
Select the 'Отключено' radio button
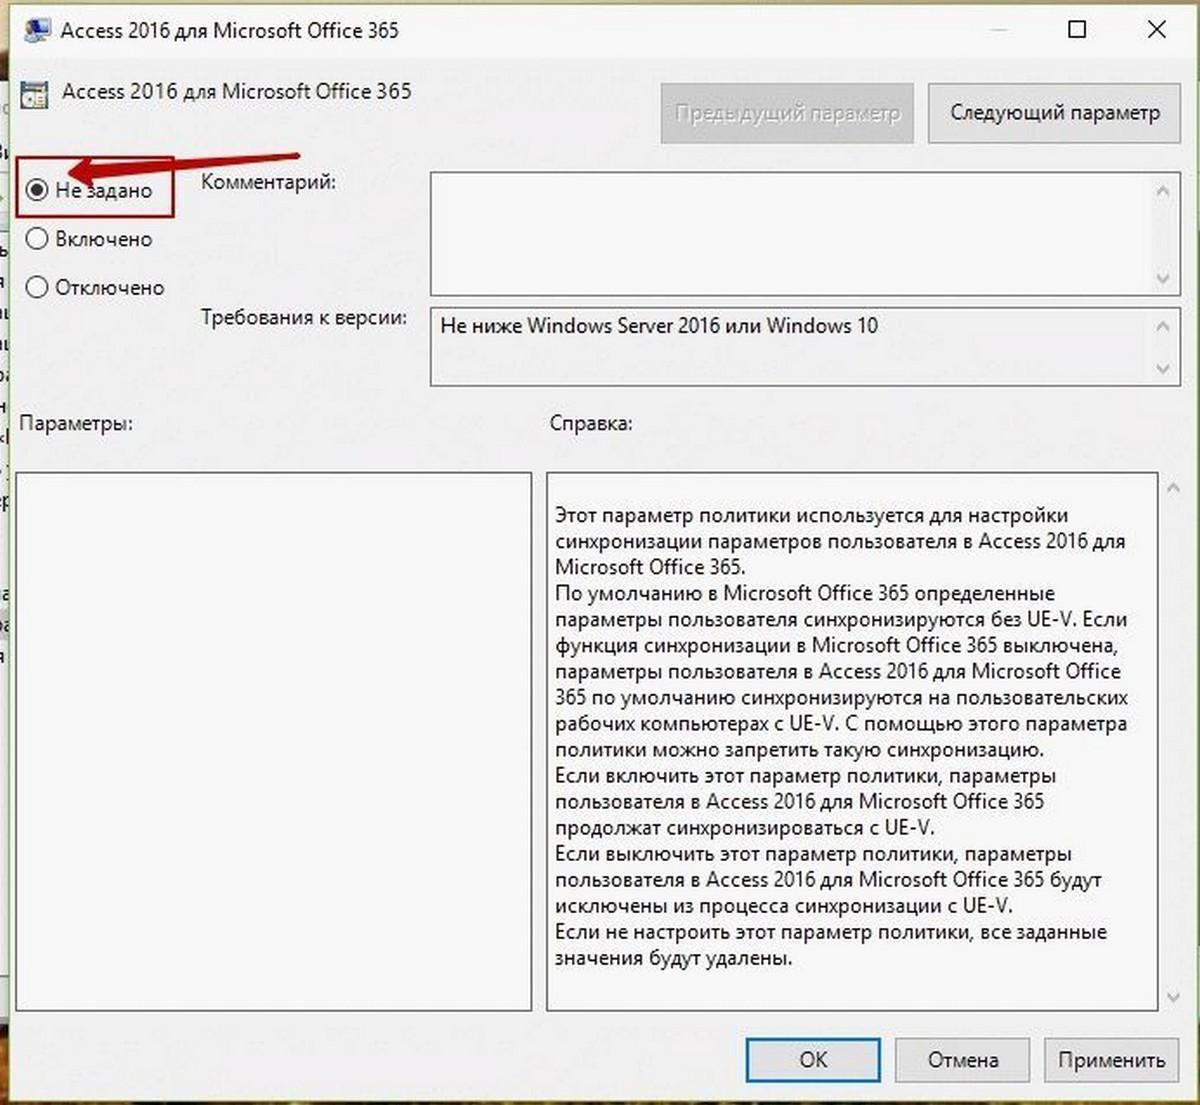pyautogui.click(x=37, y=287)
